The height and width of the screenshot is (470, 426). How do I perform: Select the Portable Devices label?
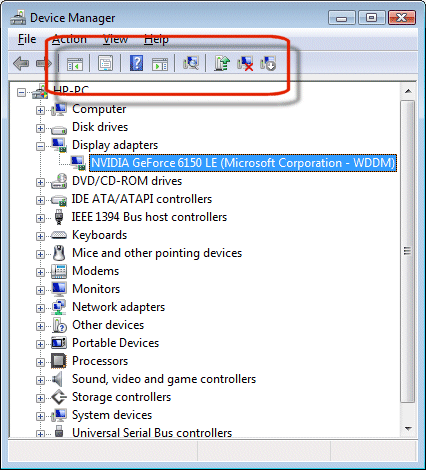(x=115, y=343)
